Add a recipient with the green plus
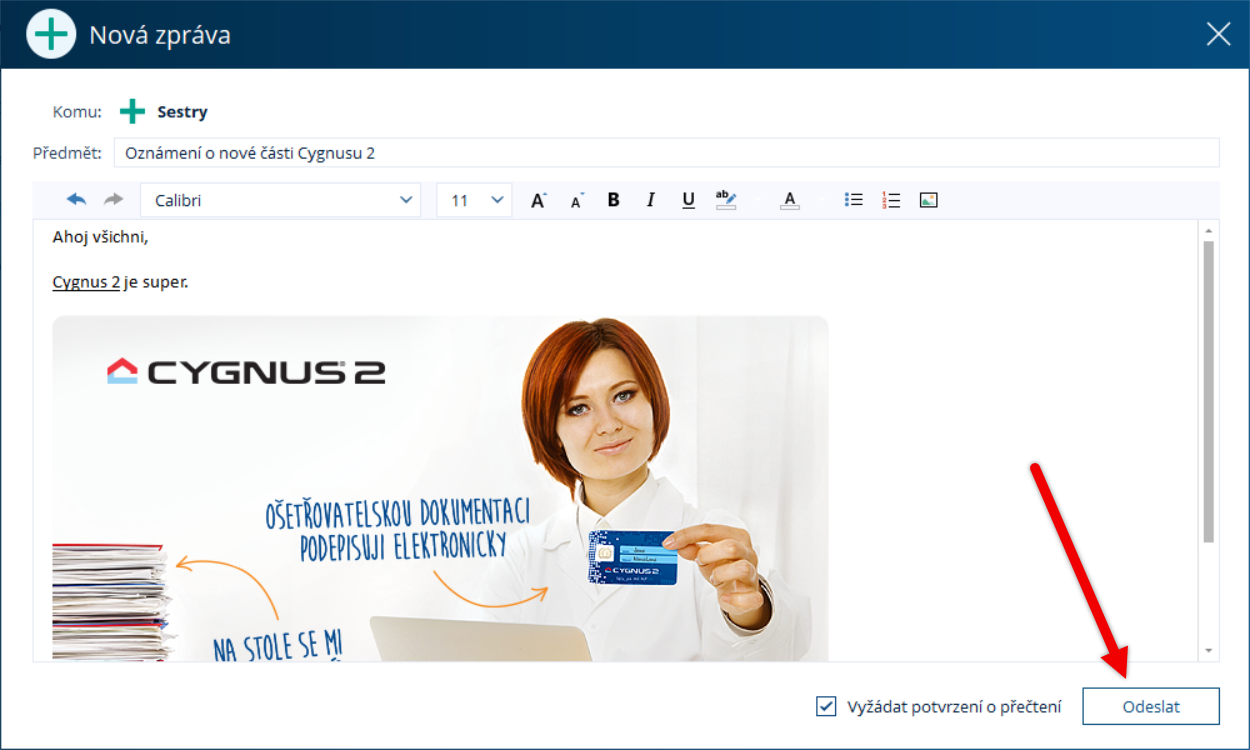Viewport: 1250px width, 750px height. (x=132, y=112)
